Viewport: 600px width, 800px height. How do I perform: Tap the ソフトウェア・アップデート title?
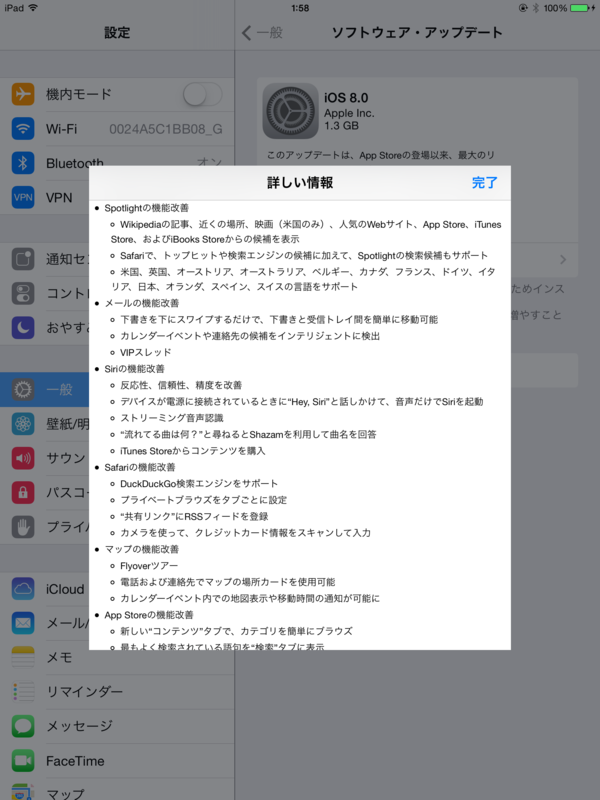tap(417, 33)
